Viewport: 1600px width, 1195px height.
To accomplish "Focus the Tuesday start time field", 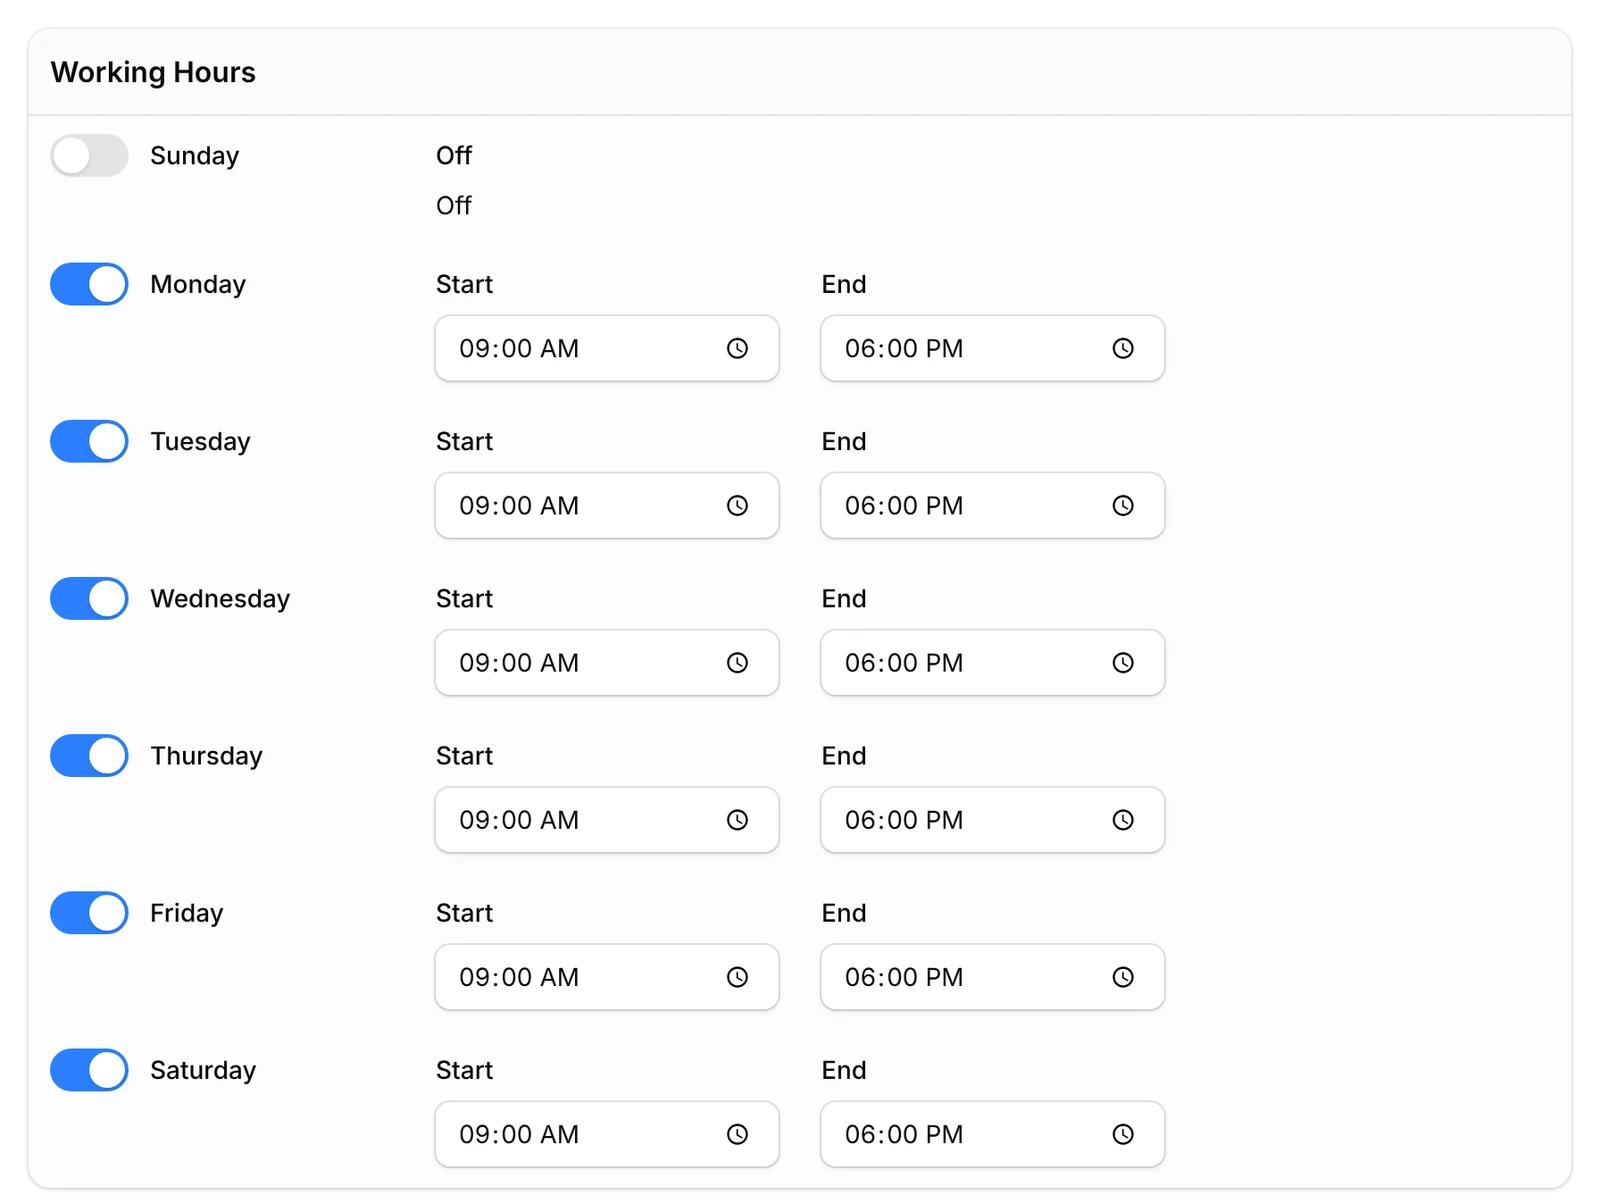I will (607, 505).
